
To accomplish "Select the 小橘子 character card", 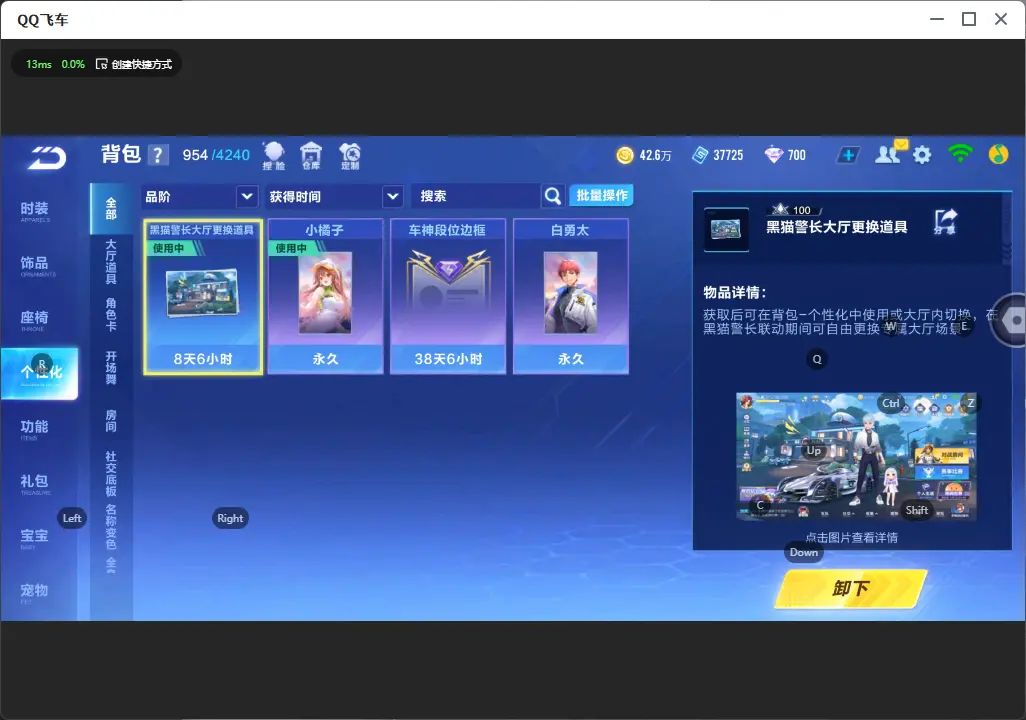I will (325, 297).
